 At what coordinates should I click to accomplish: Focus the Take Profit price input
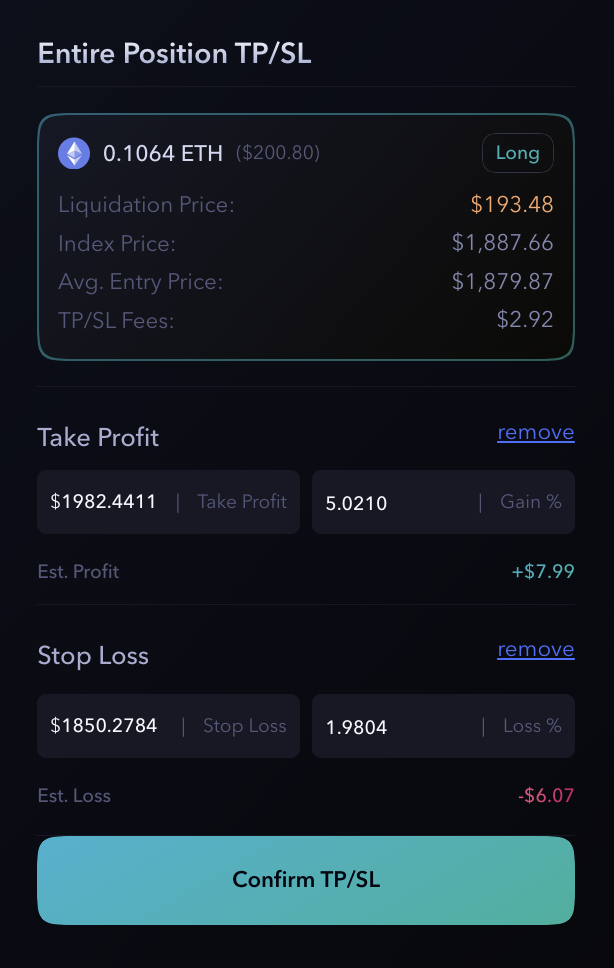[x=105, y=502]
